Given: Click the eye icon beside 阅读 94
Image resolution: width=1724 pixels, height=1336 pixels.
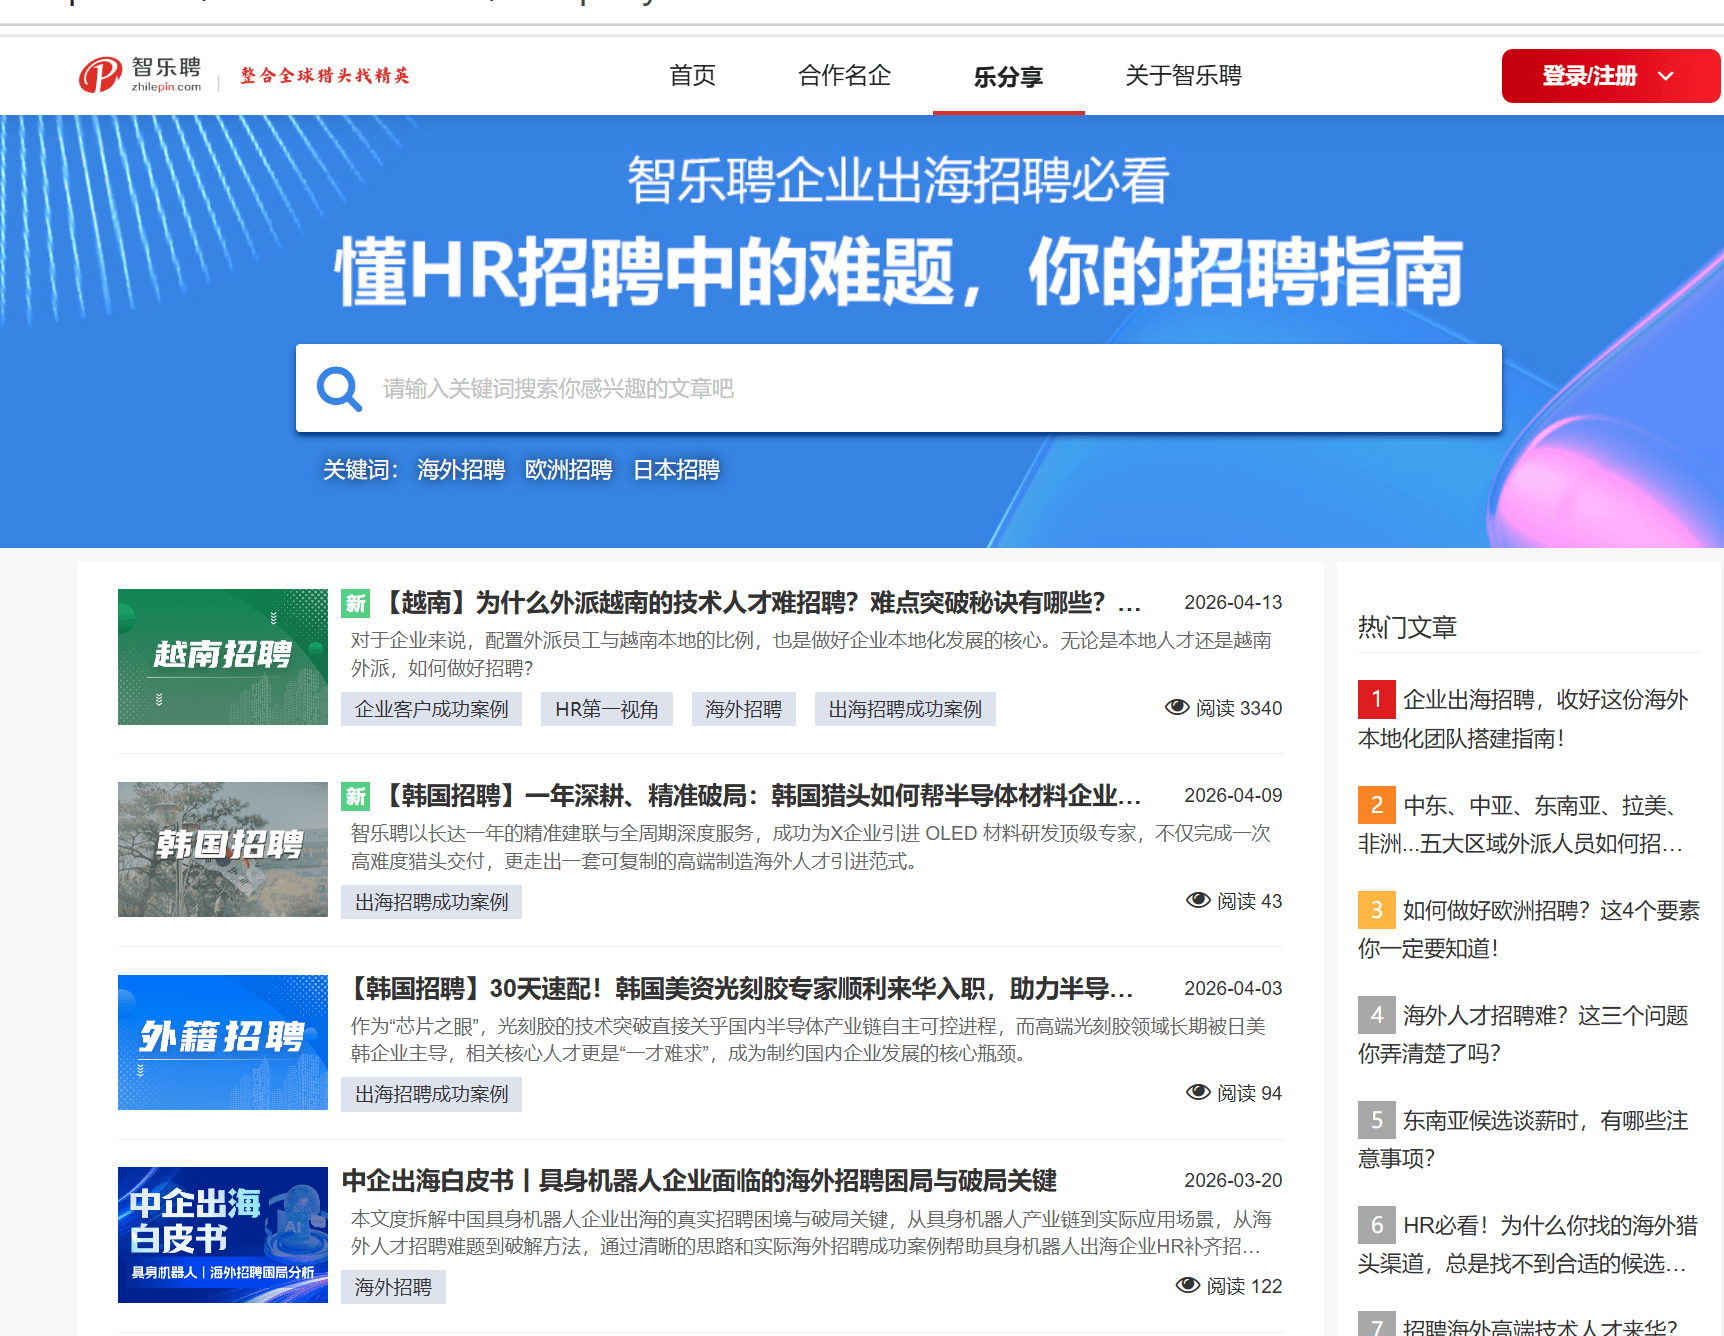Looking at the screenshot, I should 1197,1093.
